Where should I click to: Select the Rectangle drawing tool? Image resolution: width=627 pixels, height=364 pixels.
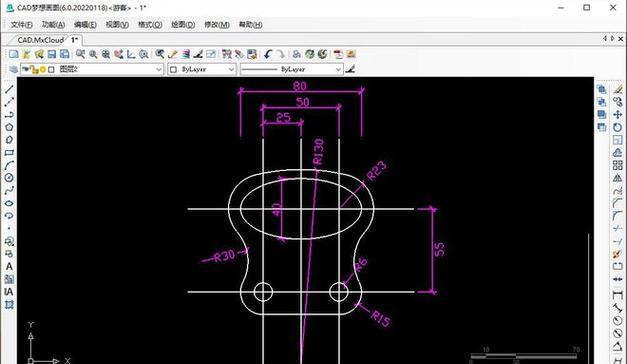(x=9, y=153)
